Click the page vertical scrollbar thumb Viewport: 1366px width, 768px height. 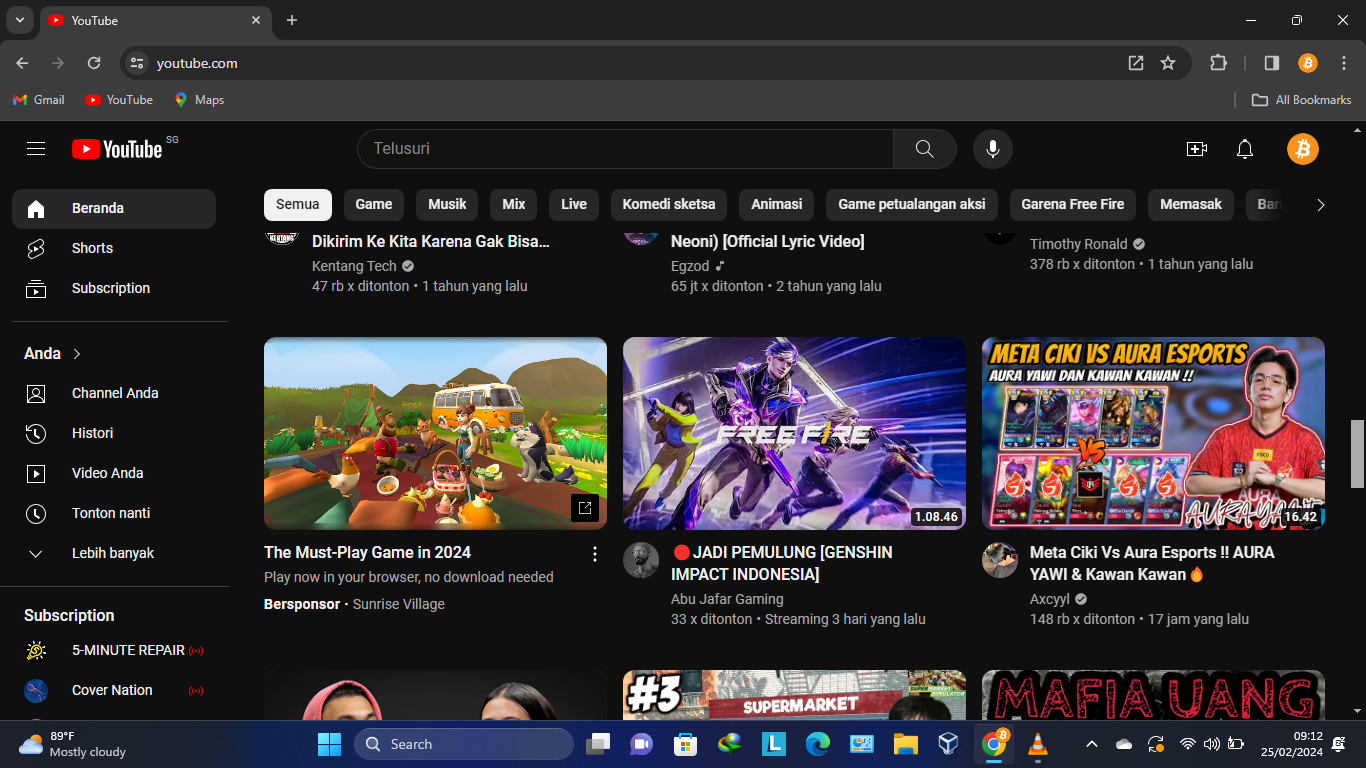pos(1357,453)
